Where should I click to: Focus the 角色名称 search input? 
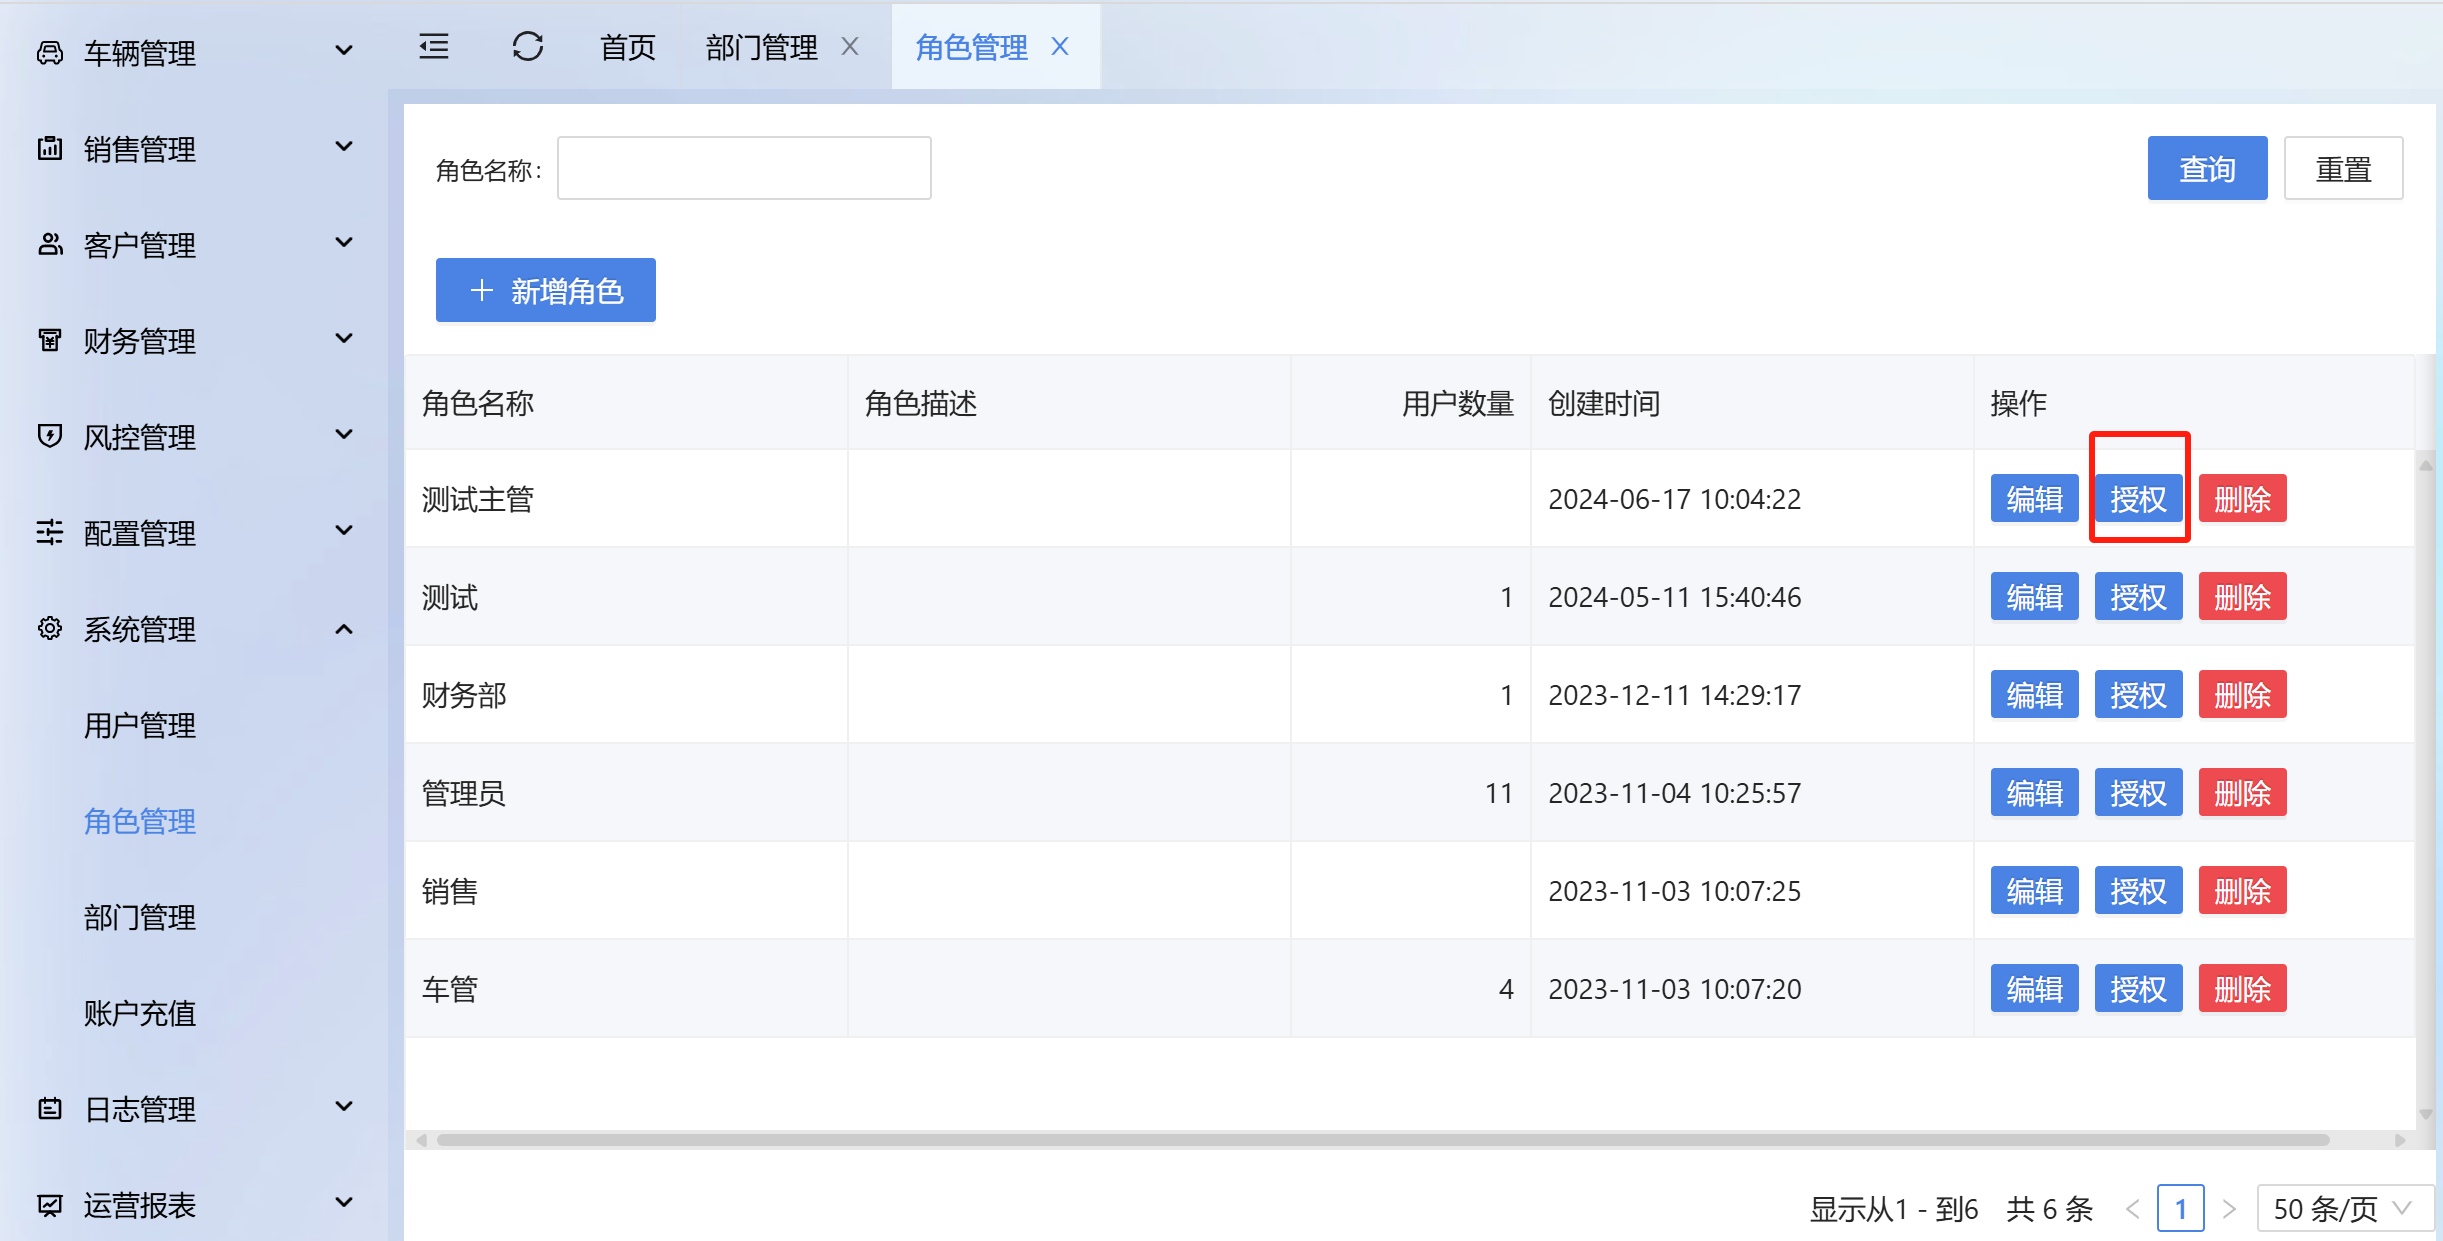pyautogui.click(x=744, y=169)
